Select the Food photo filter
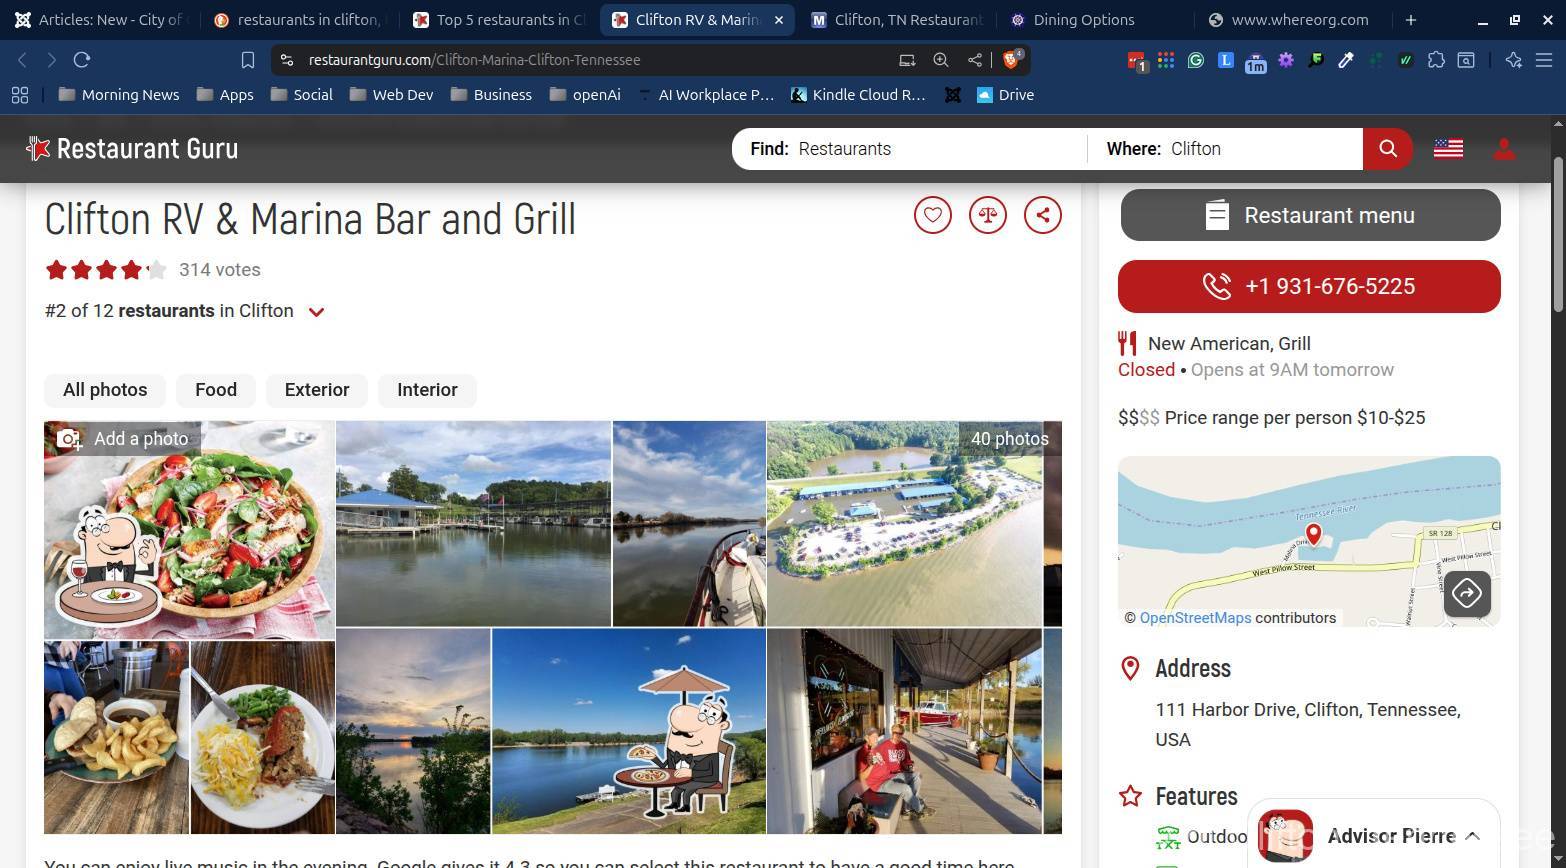This screenshot has width=1566, height=868. point(216,390)
